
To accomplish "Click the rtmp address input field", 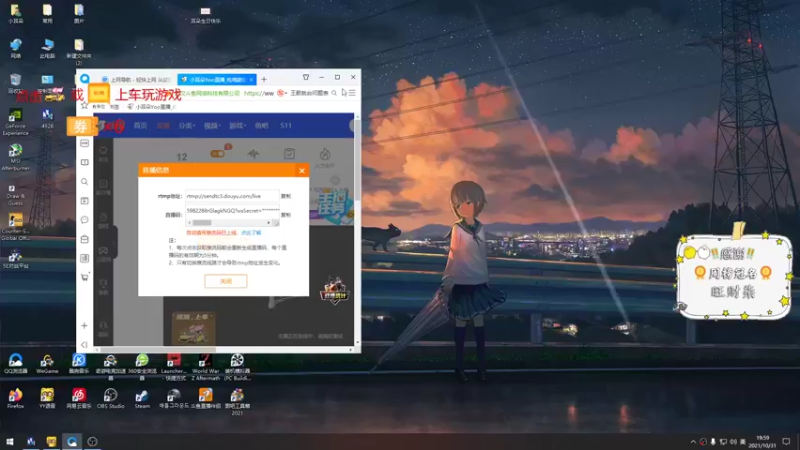I will click(x=232, y=196).
